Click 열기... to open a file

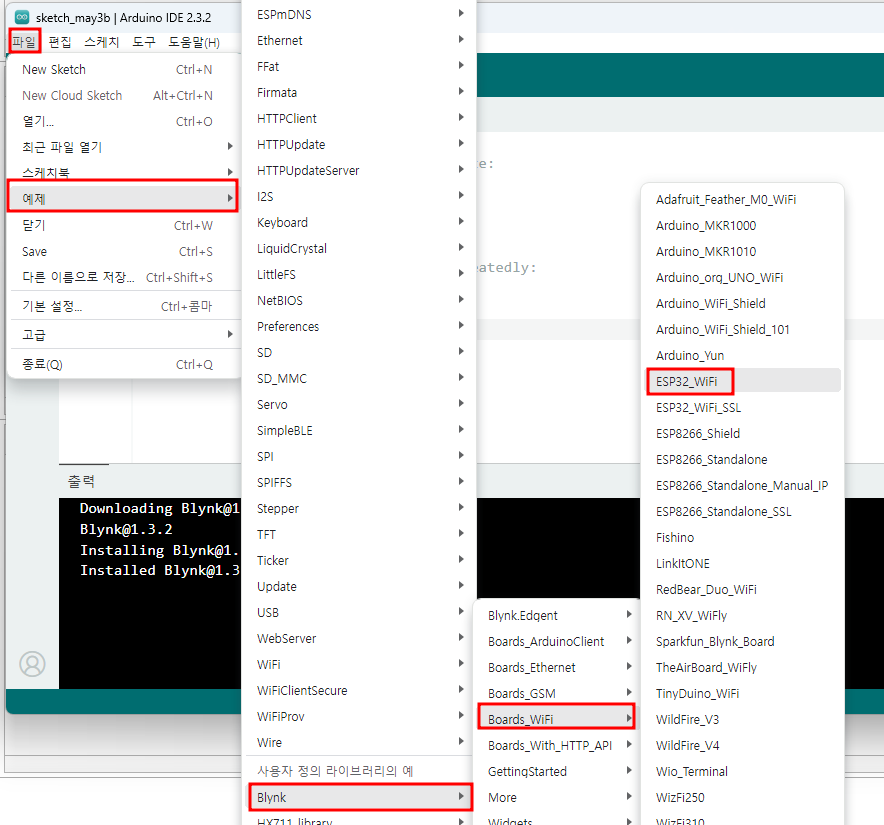[x=124, y=121]
